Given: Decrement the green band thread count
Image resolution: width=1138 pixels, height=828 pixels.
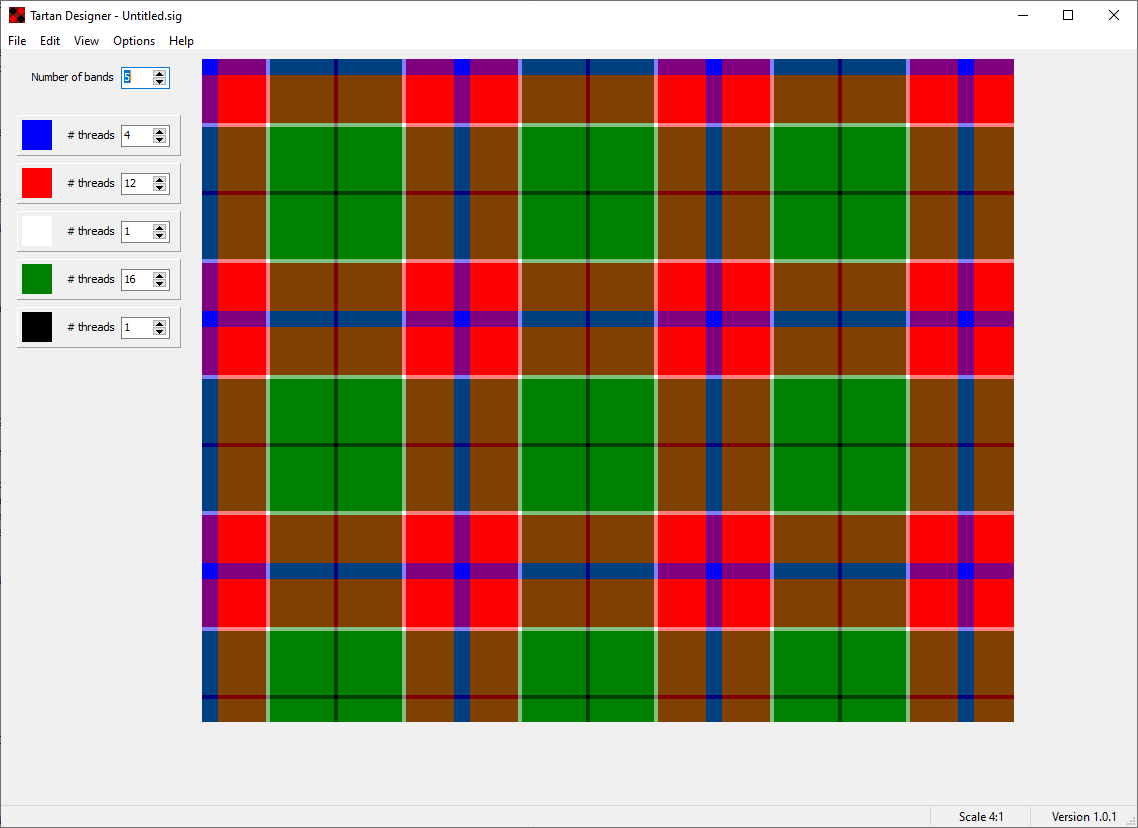Looking at the screenshot, I should [x=160, y=283].
